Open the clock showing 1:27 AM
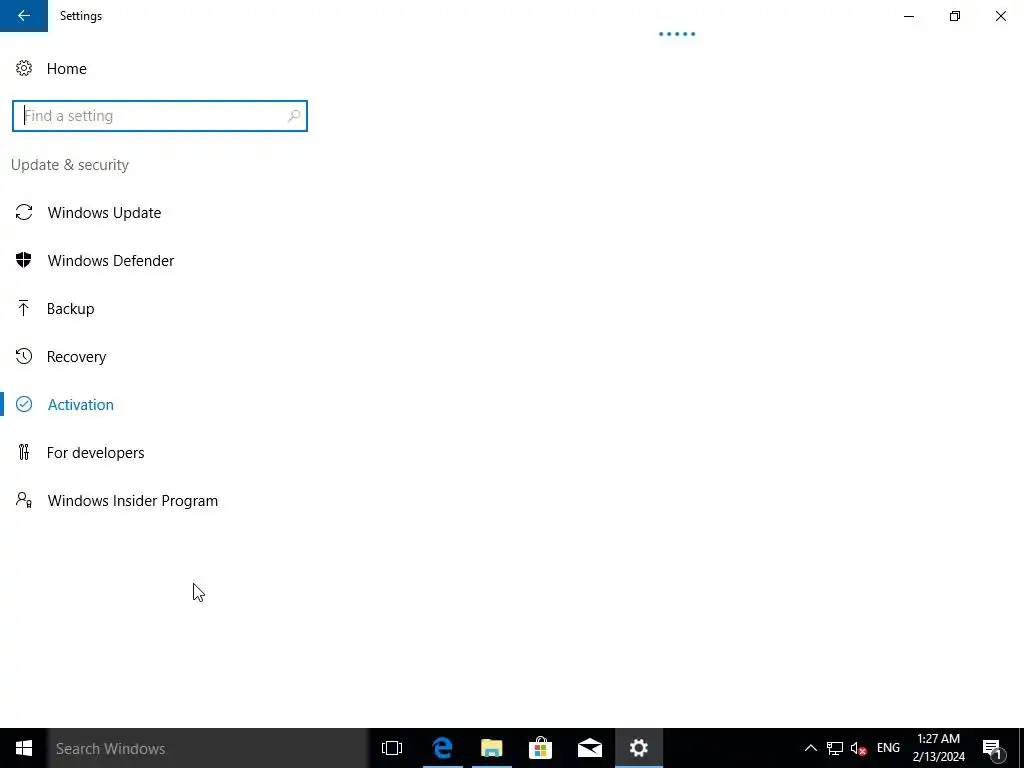Image resolution: width=1024 pixels, height=768 pixels. point(938,748)
